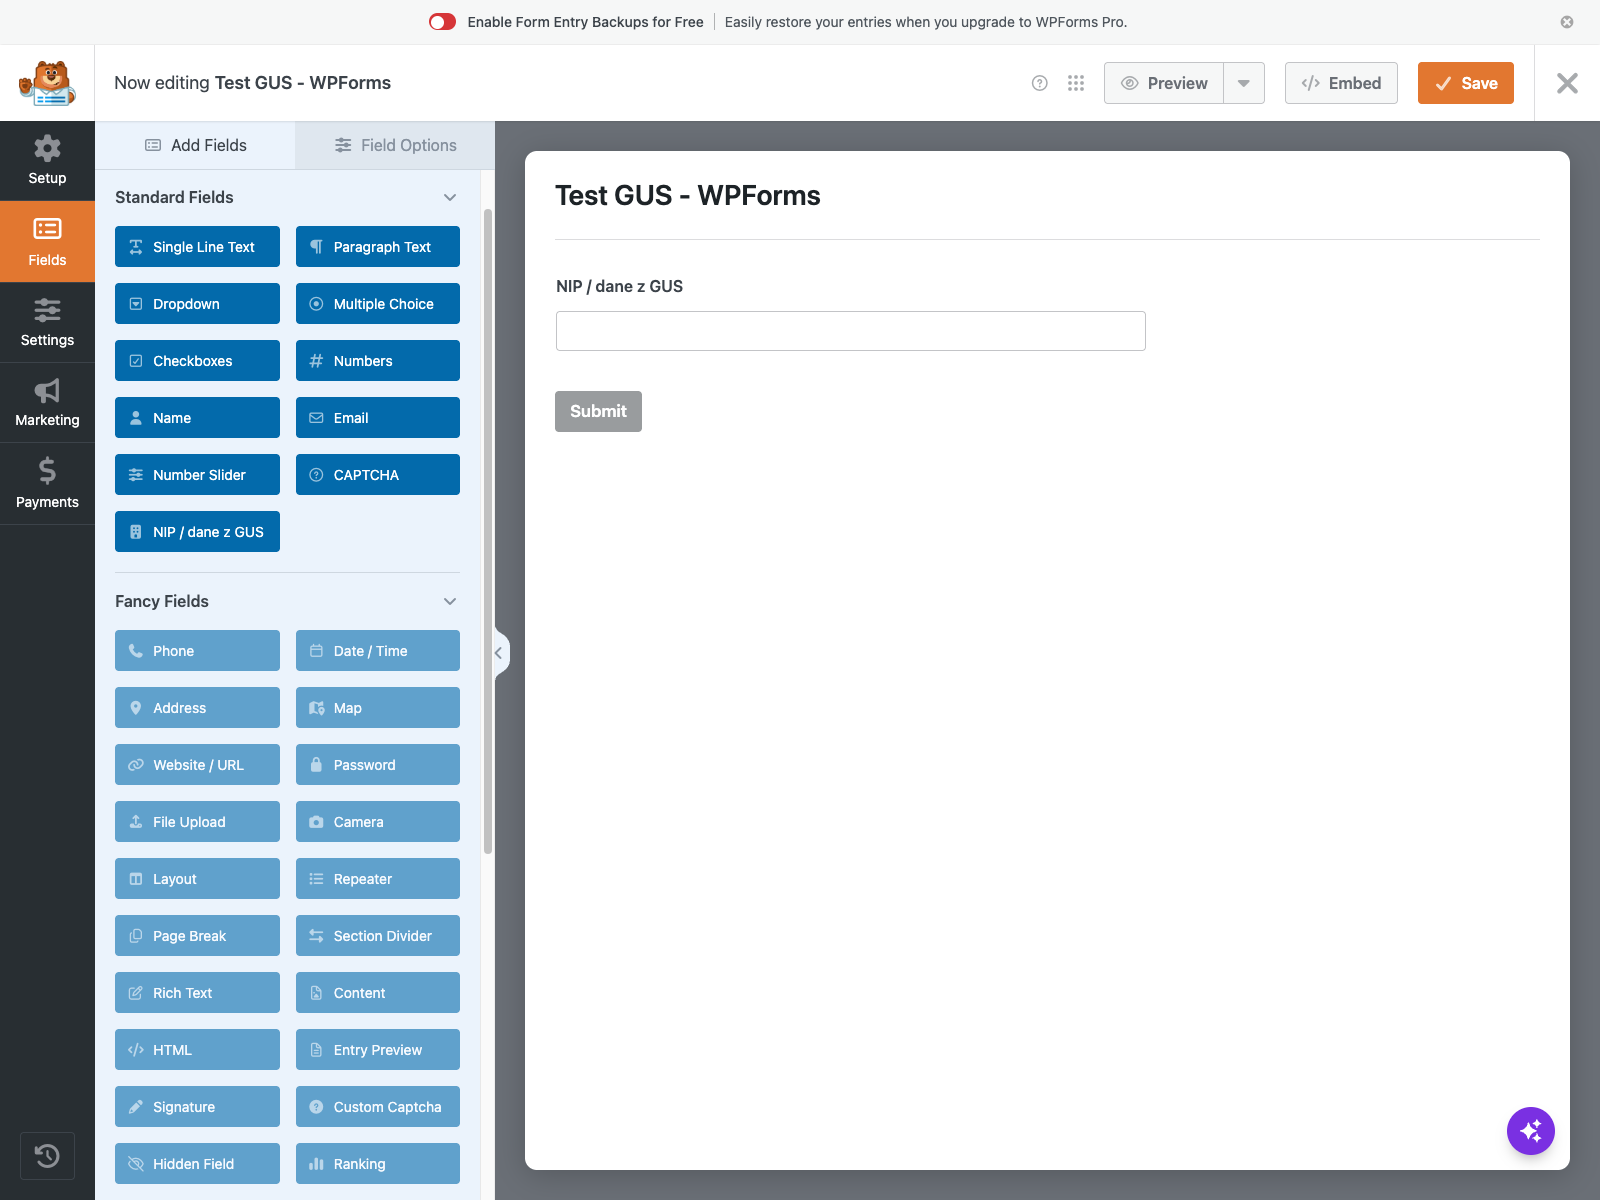Viewport: 1600px width, 1200px height.
Task: Add an Email field
Action: click(378, 418)
